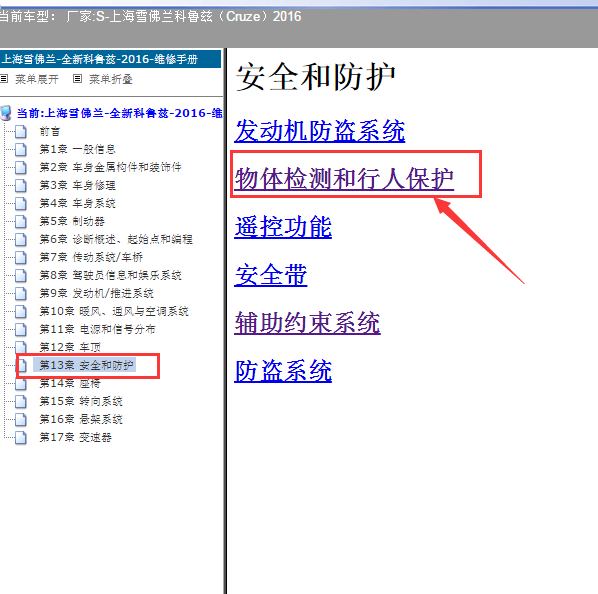Image resolution: width=598 pixels, height=594 pixels.
Task: Click the page icon beside 第12章 车顶
Action: tap(21, 347)
